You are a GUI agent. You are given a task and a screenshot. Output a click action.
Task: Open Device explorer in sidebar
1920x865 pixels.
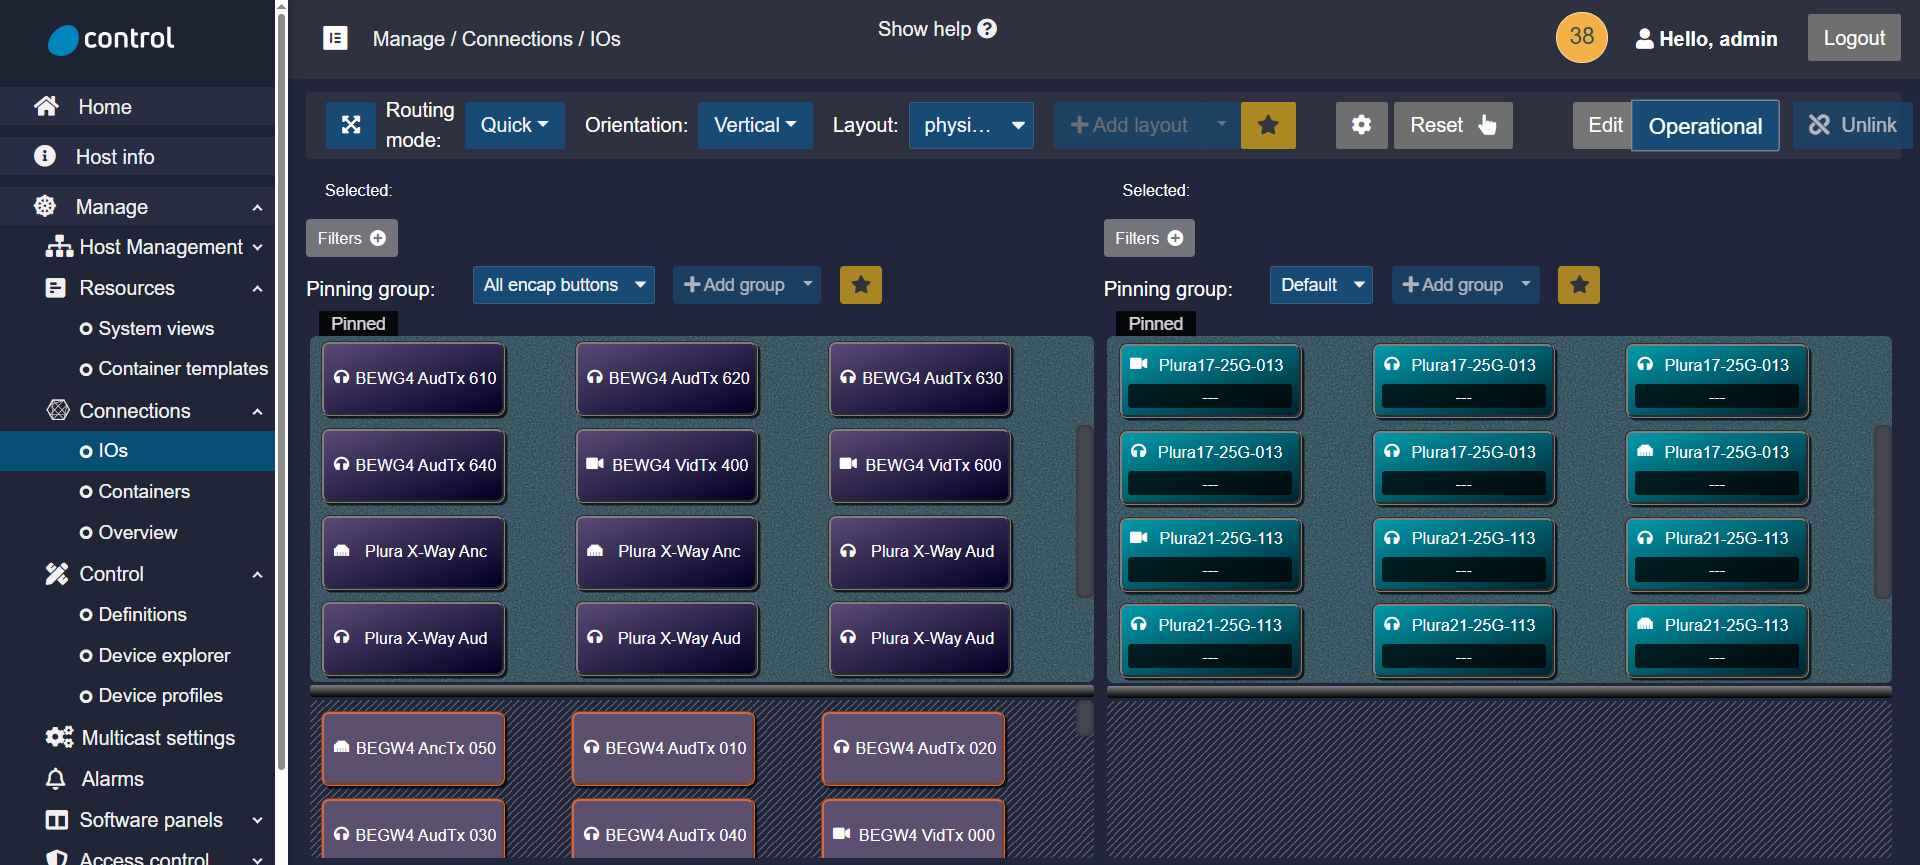click(x=164, y=655)
